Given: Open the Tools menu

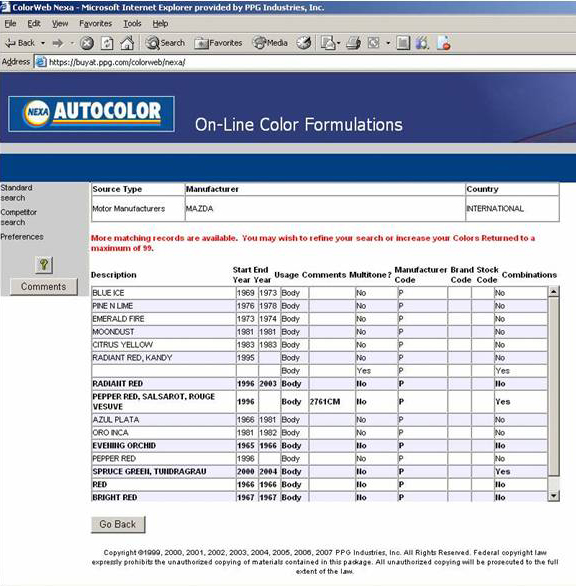Looking at the screenshot, I should (x=132, y=24).
